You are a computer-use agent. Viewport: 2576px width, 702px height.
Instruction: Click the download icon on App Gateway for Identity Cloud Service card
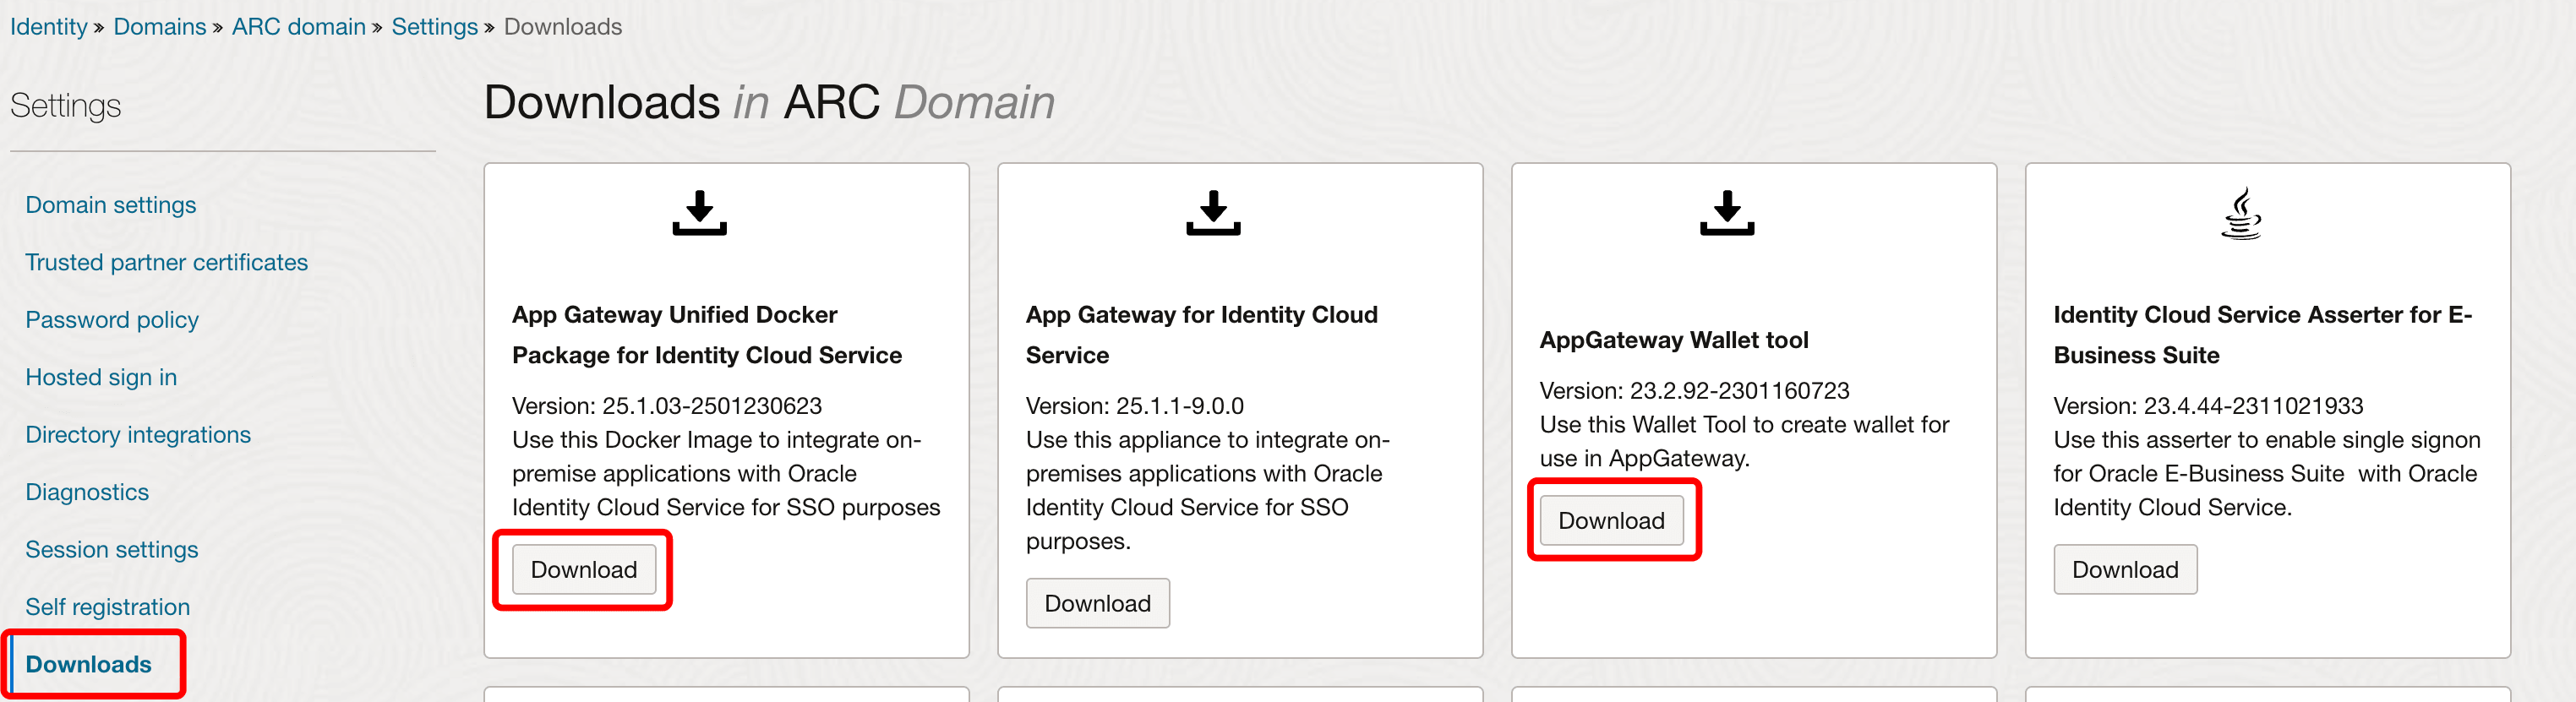[x=1213, y=213]
